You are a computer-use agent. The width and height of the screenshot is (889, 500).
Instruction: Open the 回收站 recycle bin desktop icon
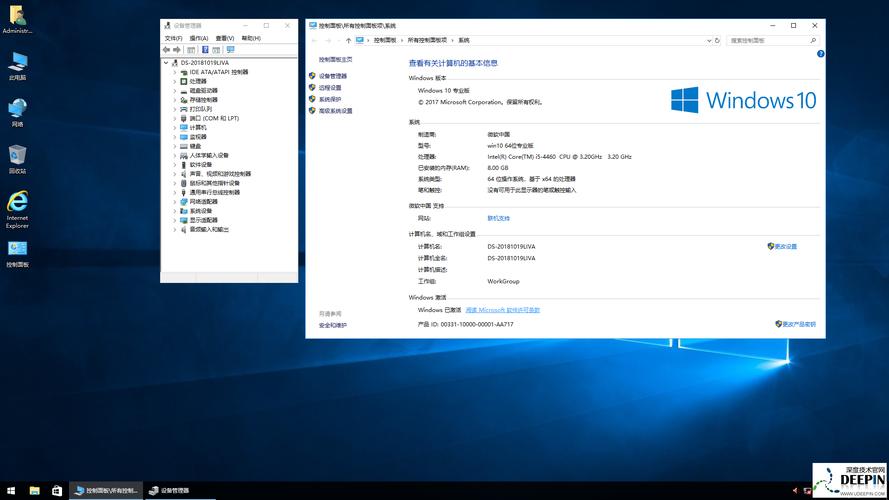(x=17, y=159)
